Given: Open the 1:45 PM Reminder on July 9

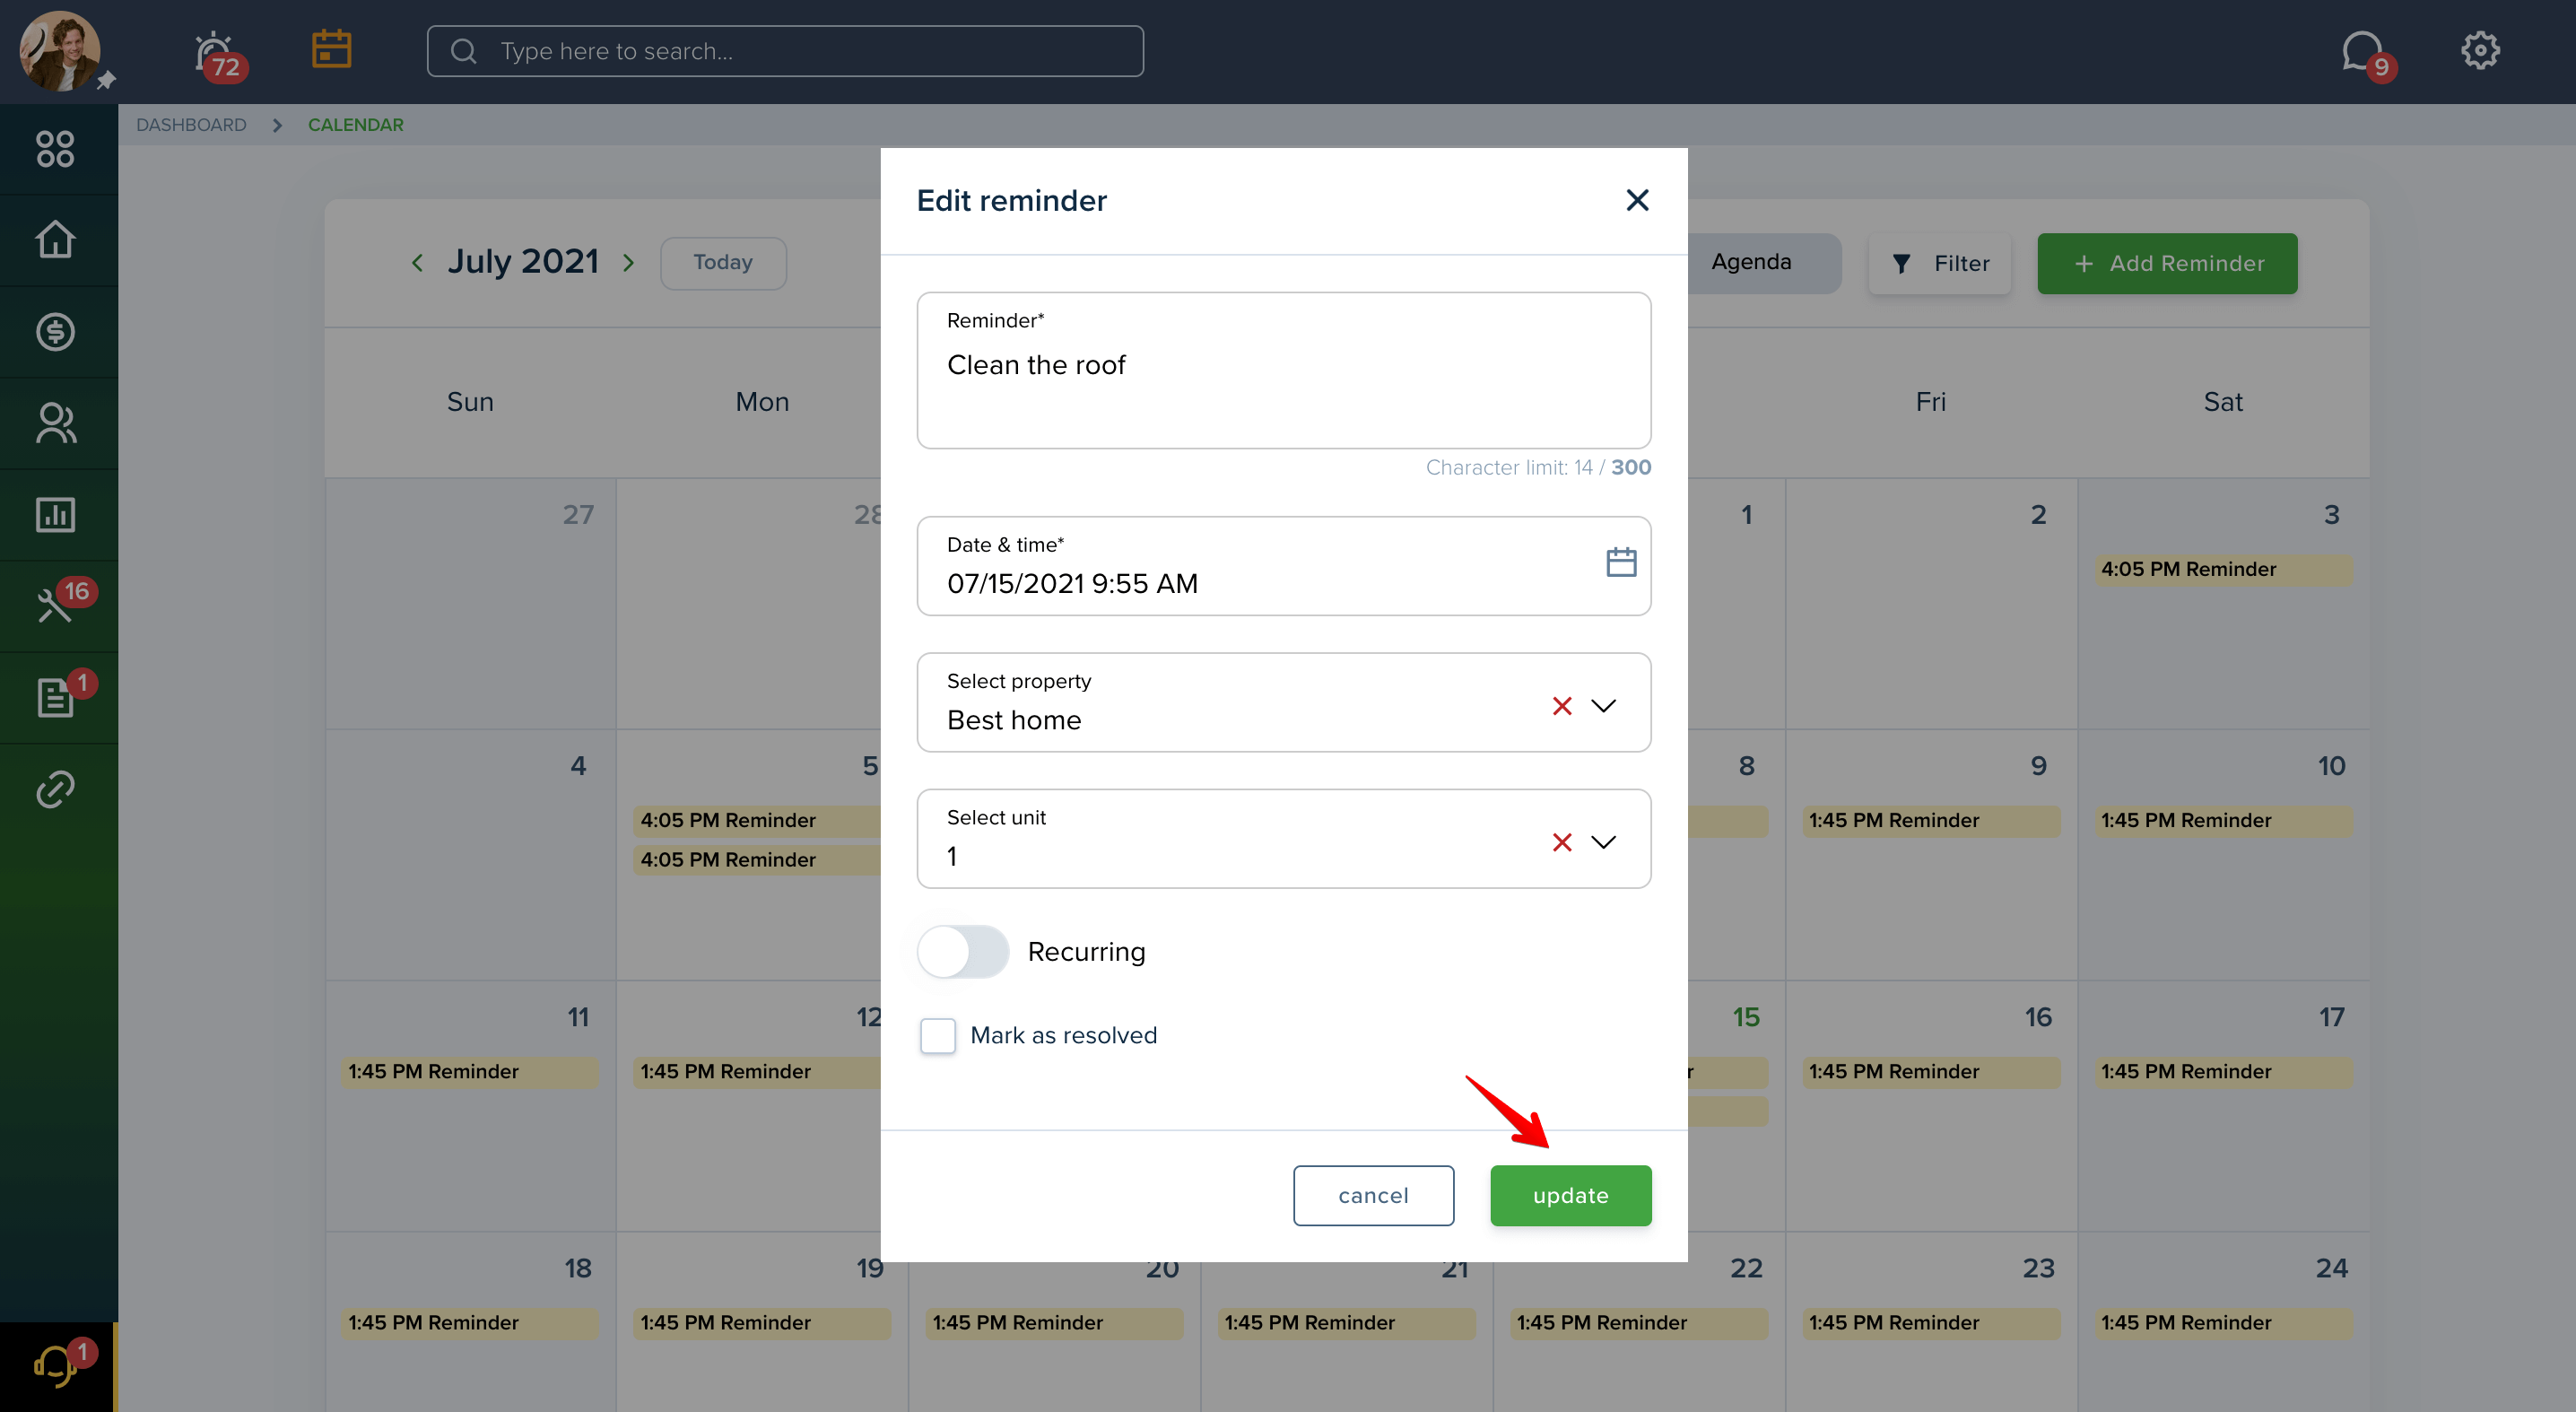Looking at the screenshot, I should (x=1931, y=821).
